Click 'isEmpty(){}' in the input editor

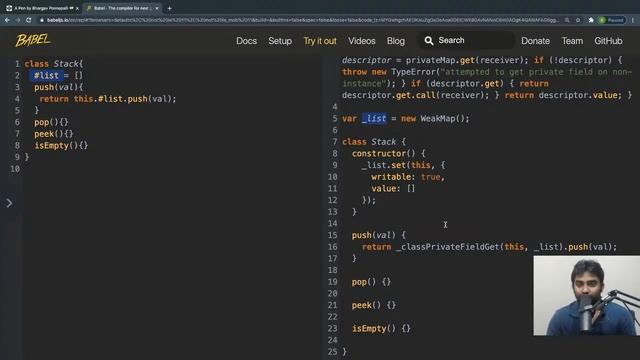point(61,145)
